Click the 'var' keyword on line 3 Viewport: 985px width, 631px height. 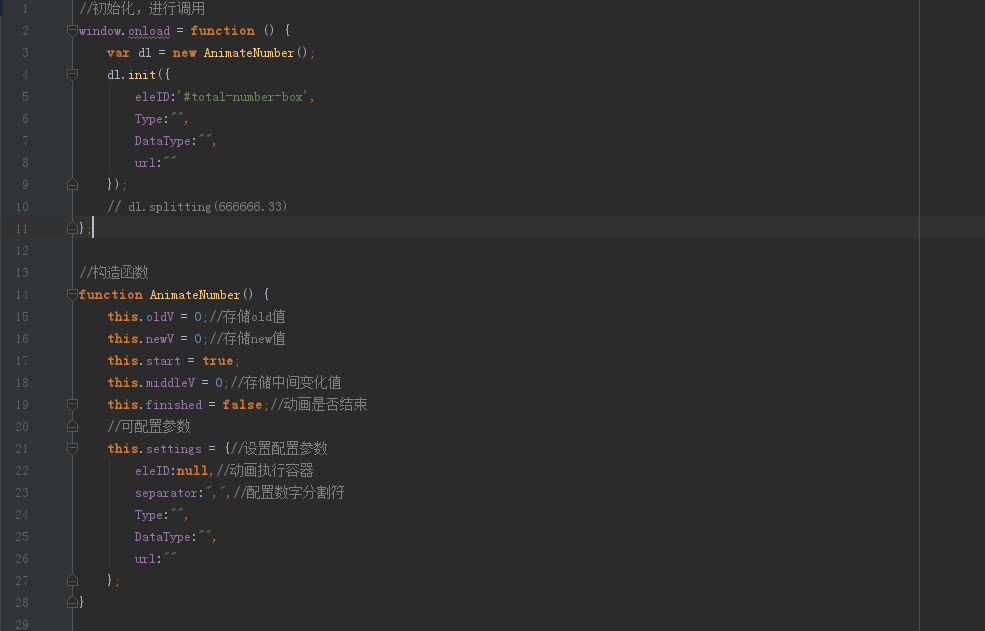(118, 53)
